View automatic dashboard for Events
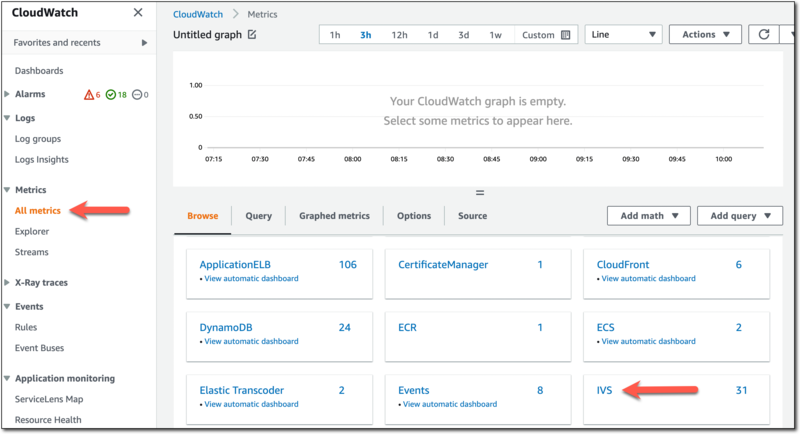This screenshot has width=800, height=434. 449,404
